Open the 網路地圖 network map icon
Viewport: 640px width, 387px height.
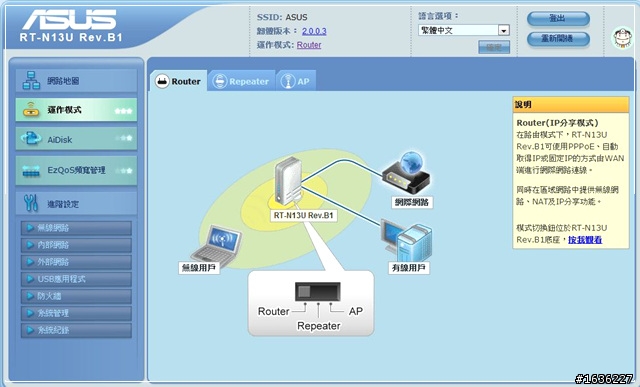click(31, 80)
